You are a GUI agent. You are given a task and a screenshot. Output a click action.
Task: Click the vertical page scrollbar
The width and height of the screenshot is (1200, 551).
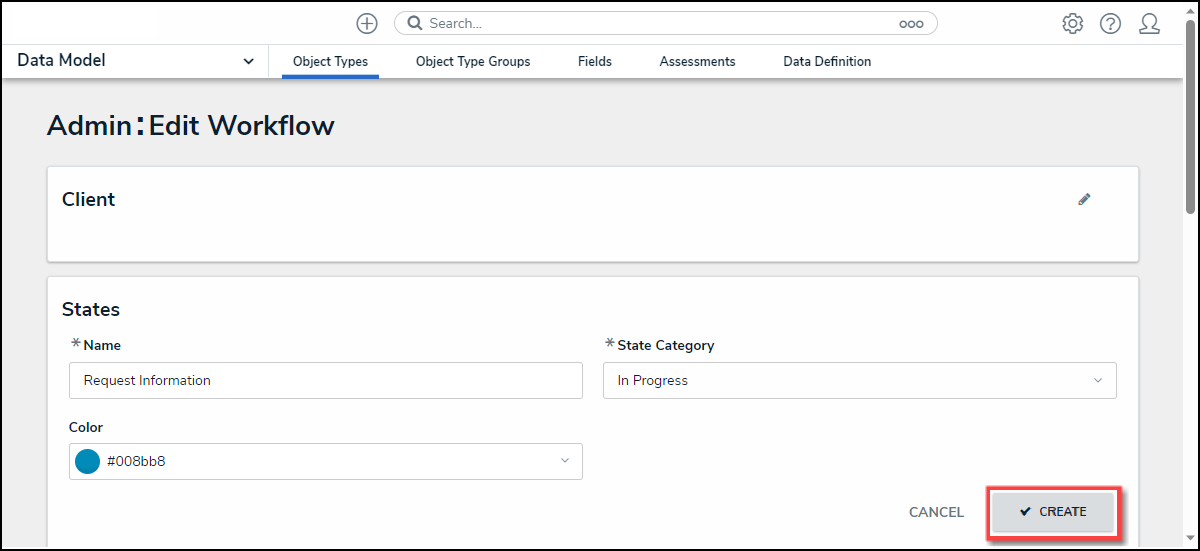pyautogui.click(x=1190, y=120)
